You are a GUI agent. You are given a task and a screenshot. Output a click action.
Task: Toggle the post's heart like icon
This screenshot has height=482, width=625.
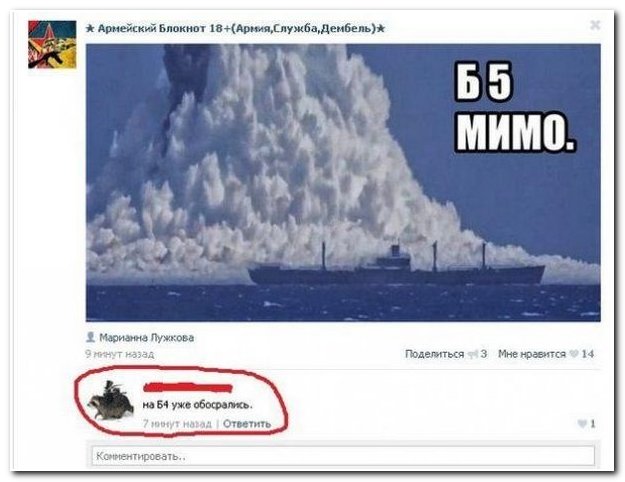click(574, 354)
